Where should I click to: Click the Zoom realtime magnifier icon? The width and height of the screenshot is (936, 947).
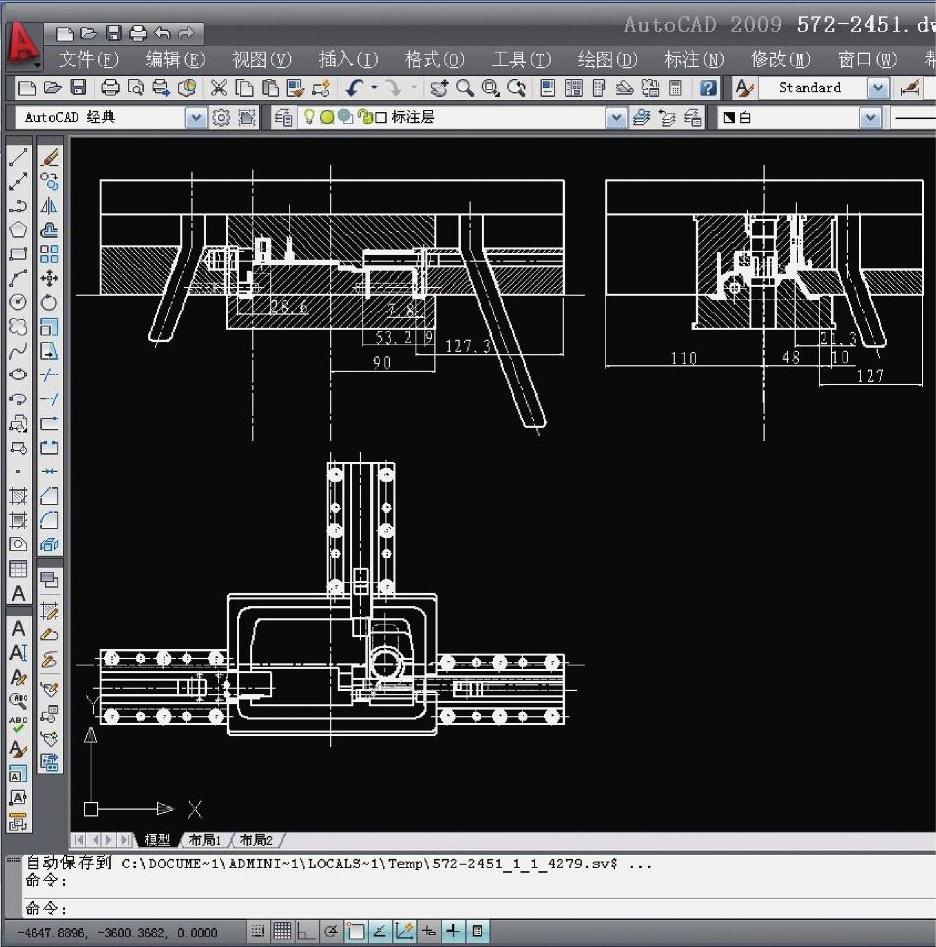tap(465, 88)
